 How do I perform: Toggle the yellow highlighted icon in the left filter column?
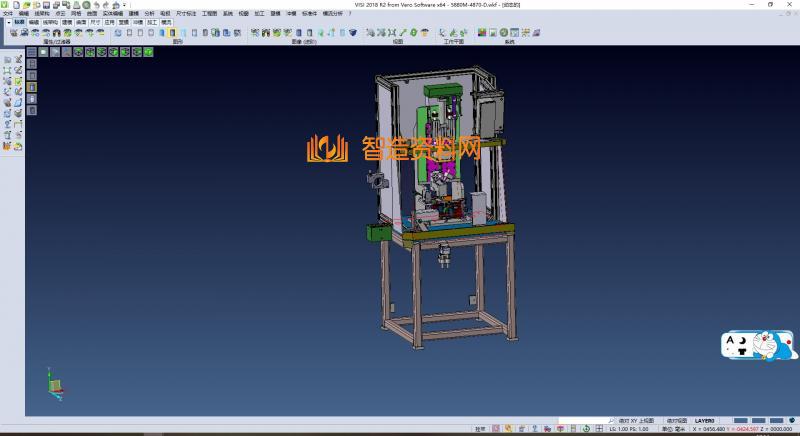pyautogui.click(x=31, y=87)
